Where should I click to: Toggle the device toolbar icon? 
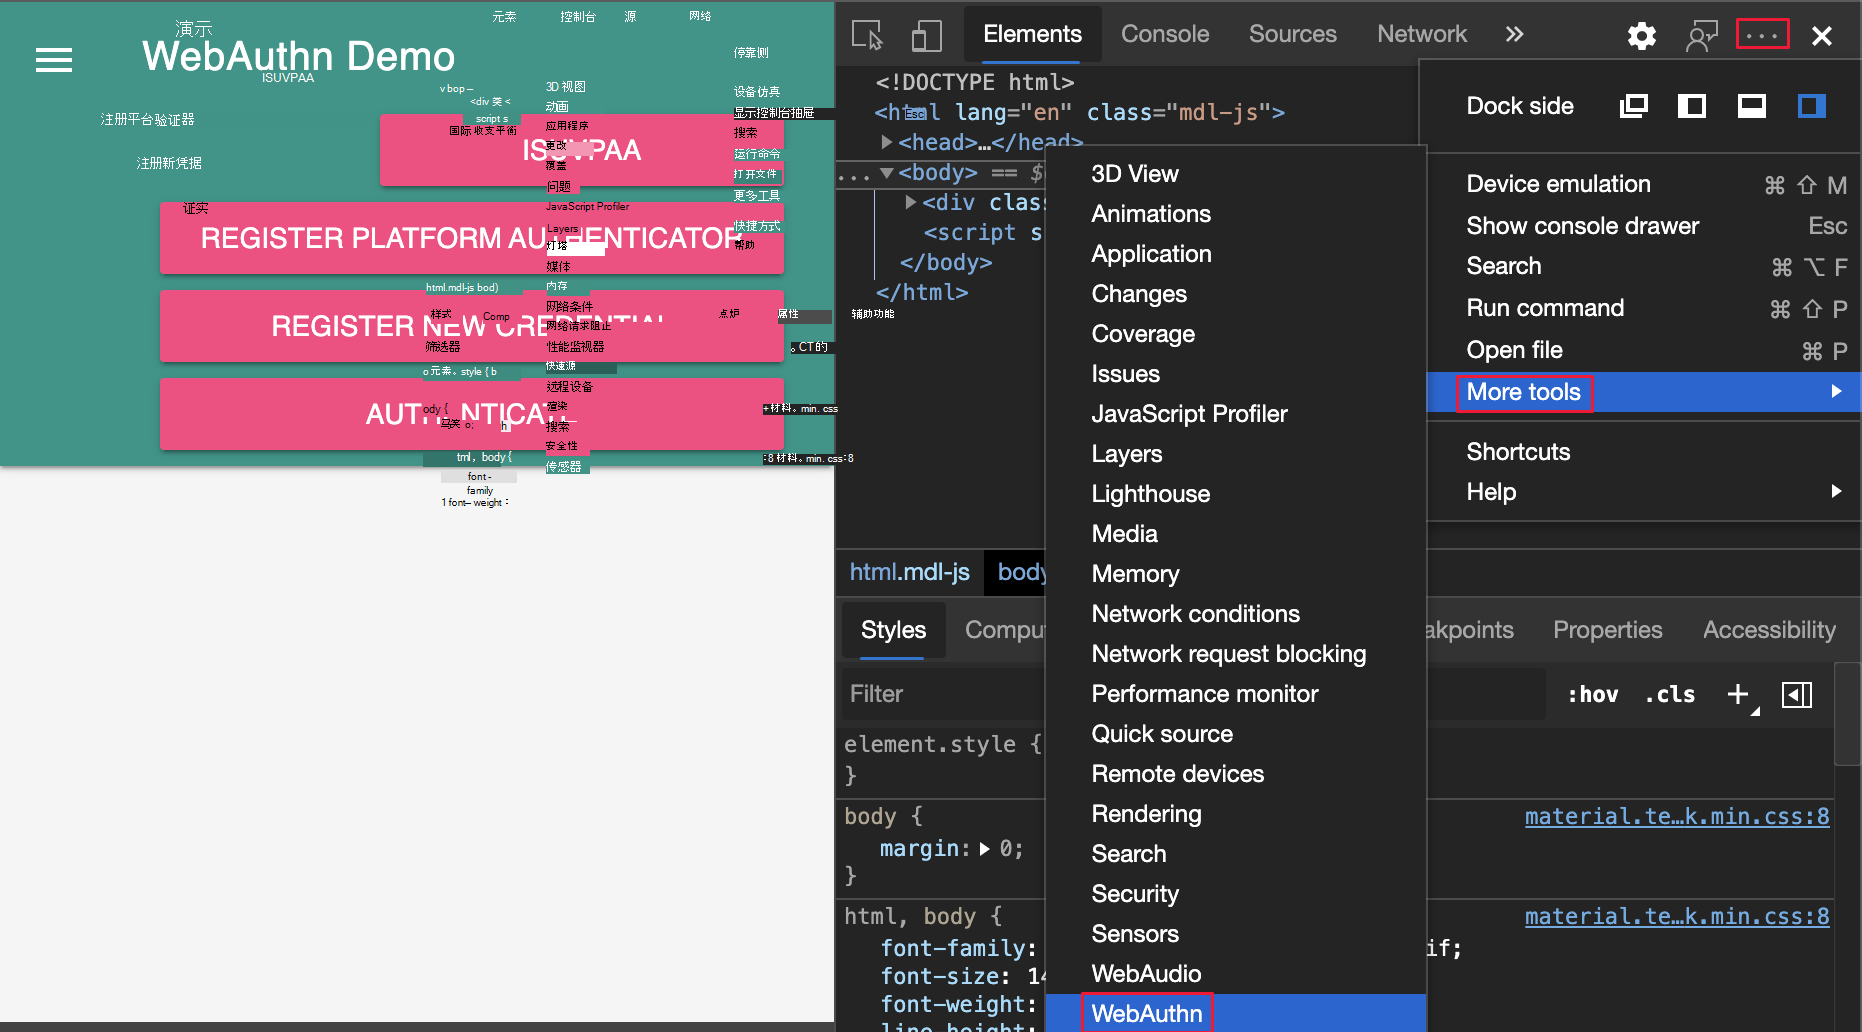coord(927,35)
